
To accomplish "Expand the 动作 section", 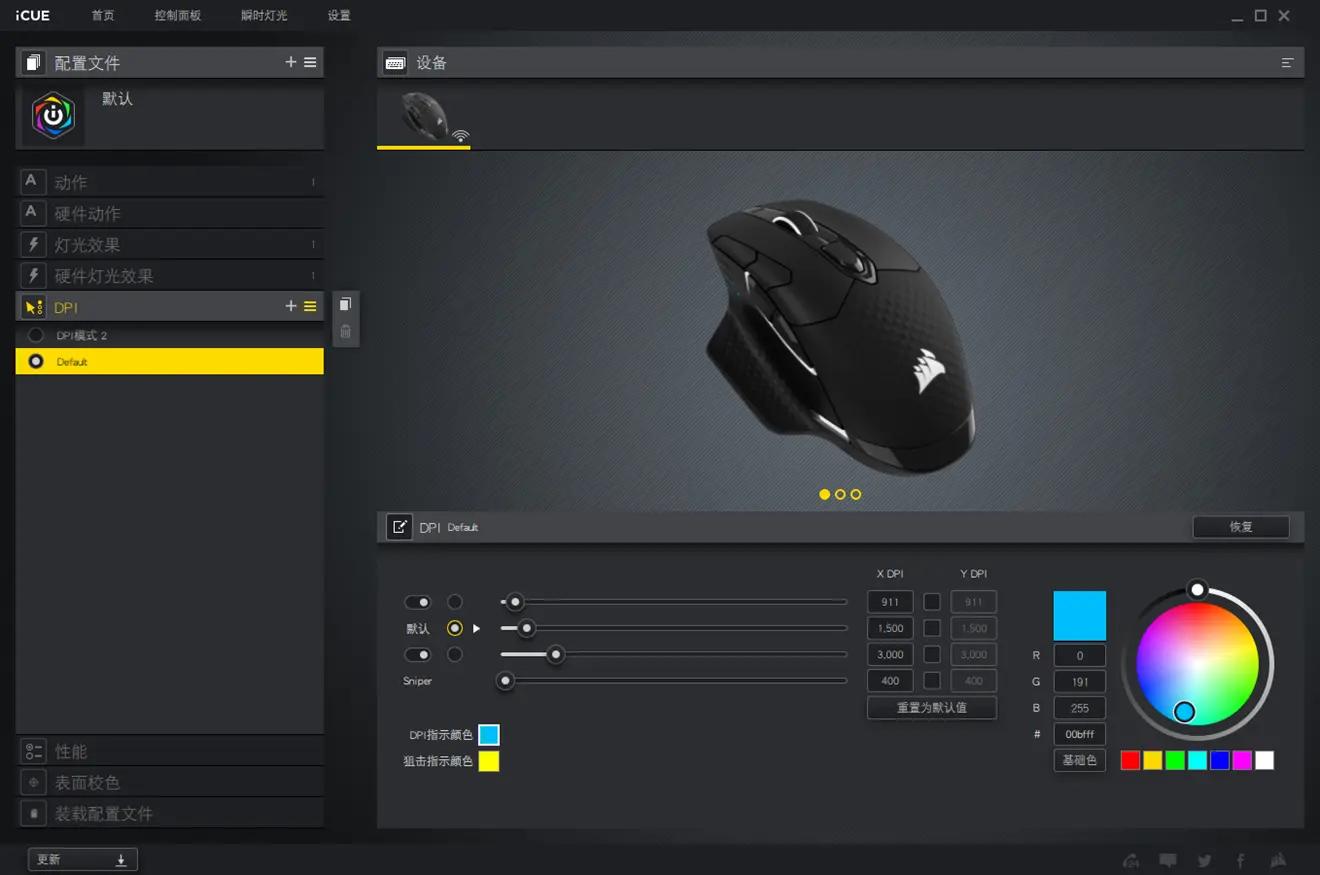I will coord(170,182).
